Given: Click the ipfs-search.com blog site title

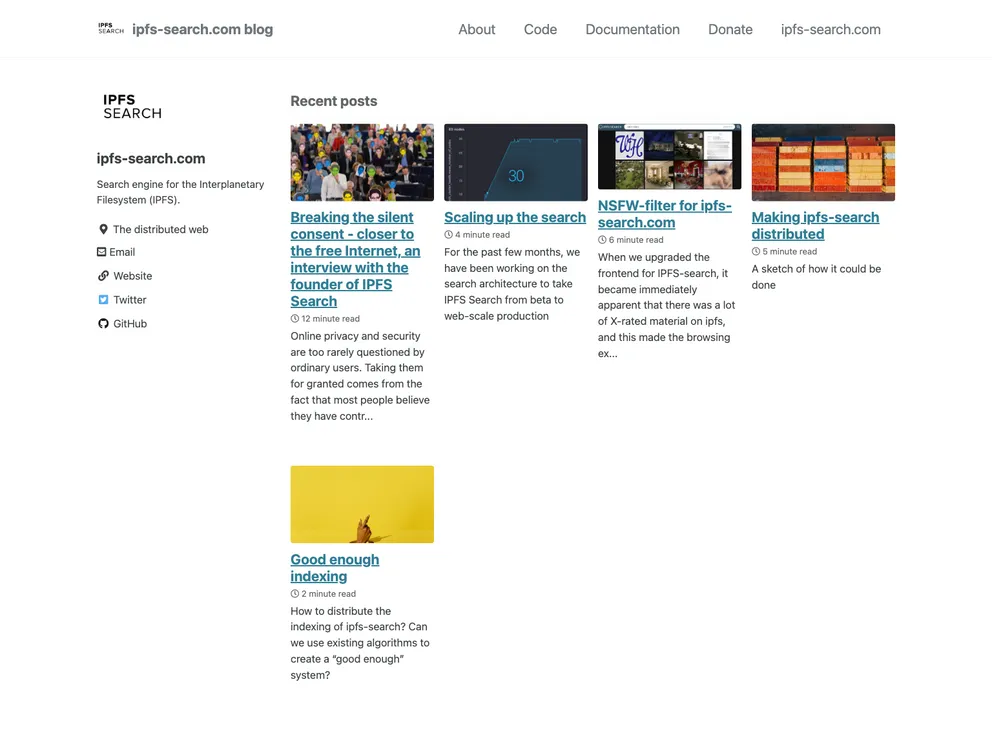Looking at the screenshot, I should coord(202,29).
